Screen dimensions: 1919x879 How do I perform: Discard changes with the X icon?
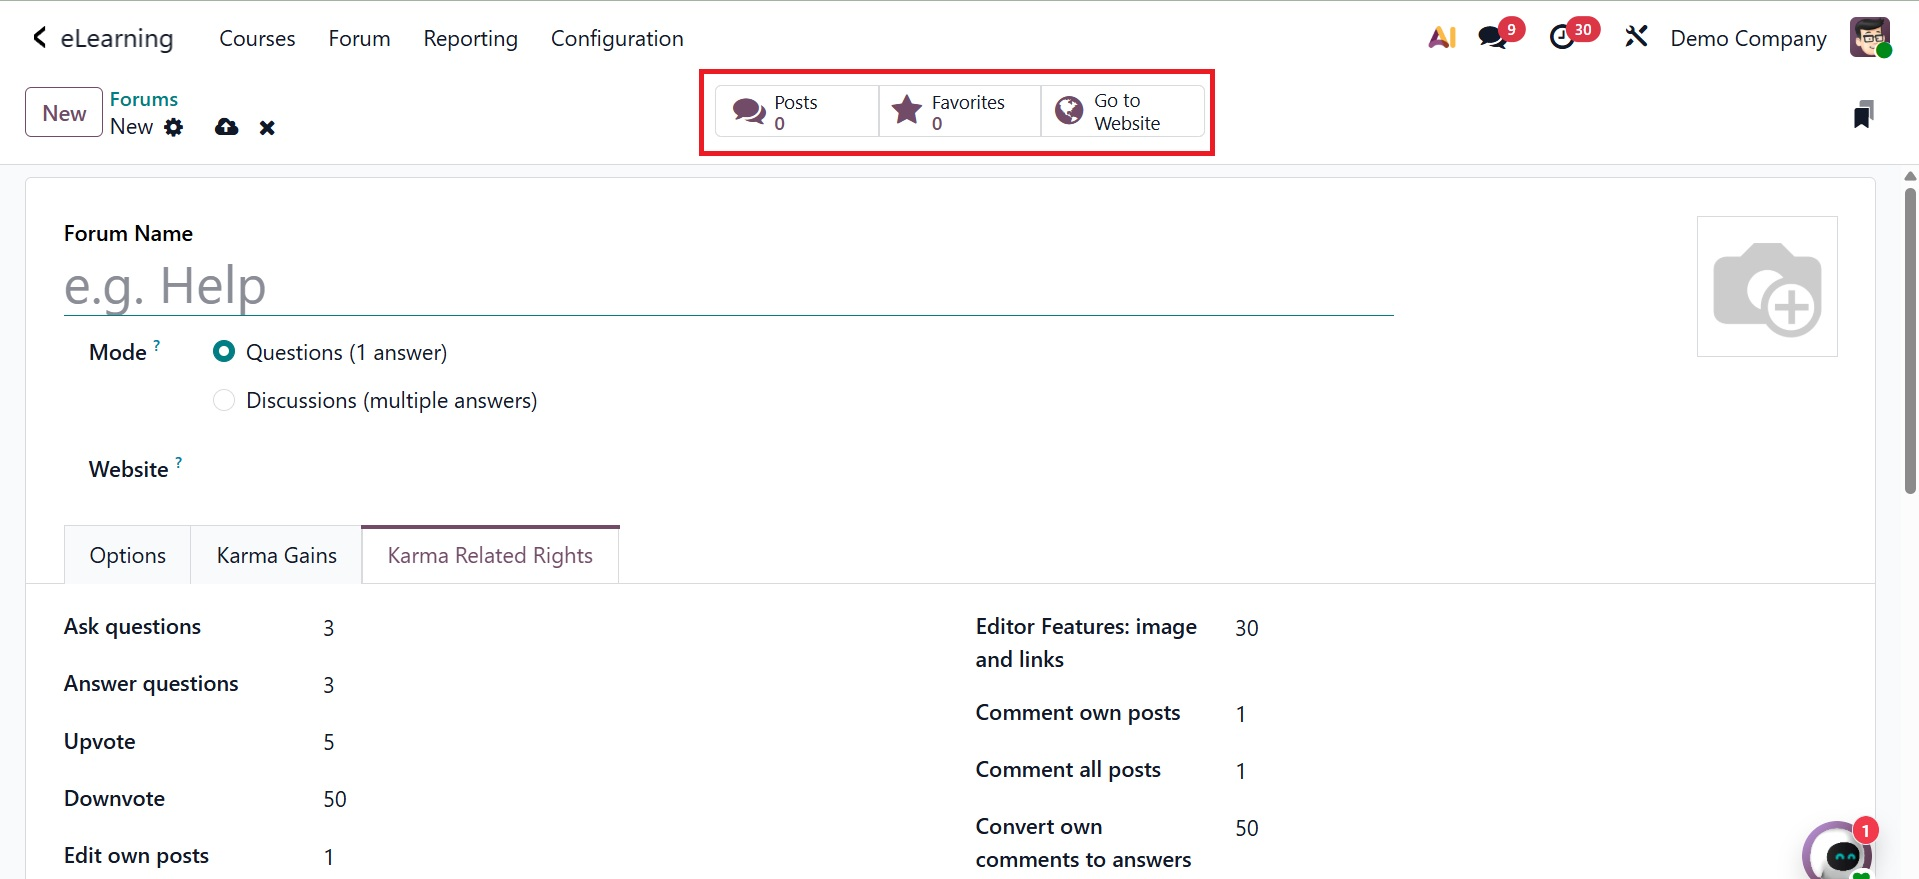[x=267, y=128]
